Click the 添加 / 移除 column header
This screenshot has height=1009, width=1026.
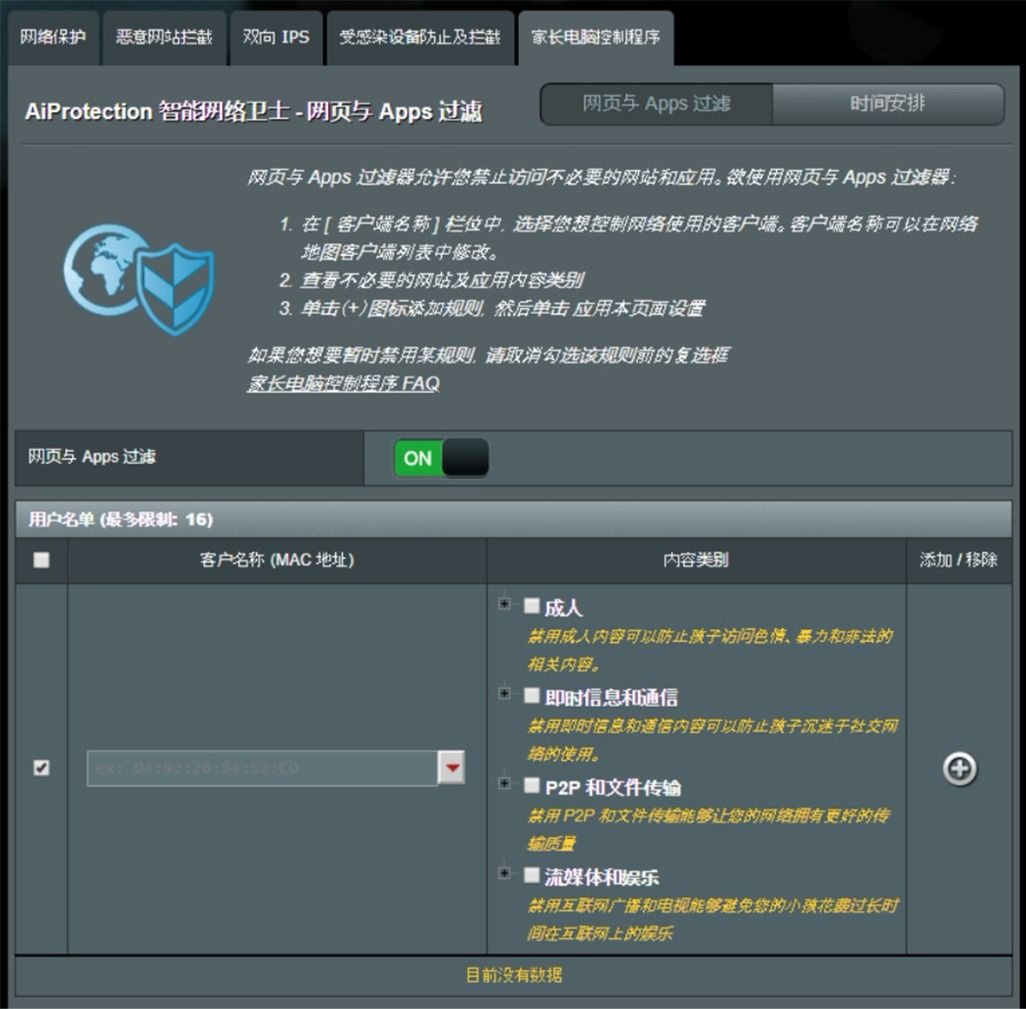click(959, 560)
